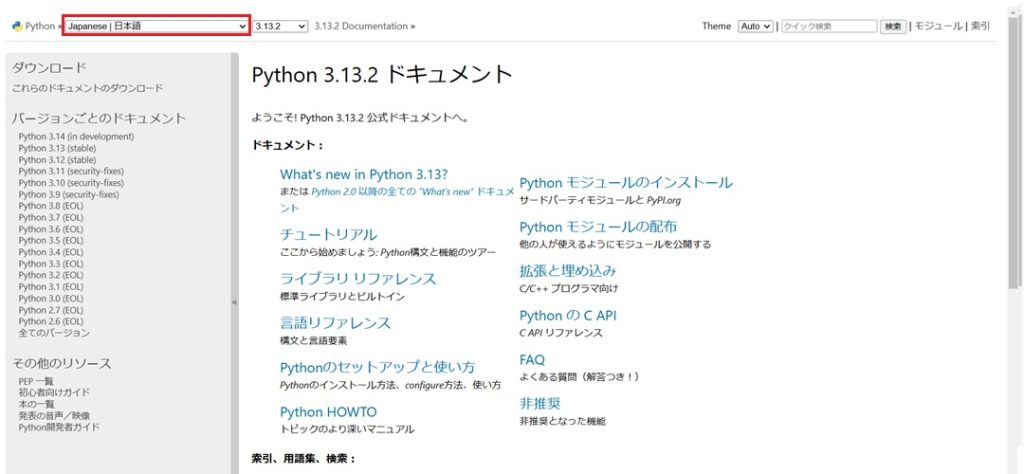Image resolution: width=1024 pixels, height=474 pixels.
Task: Click the Theme label text
Action: point(716,26)
